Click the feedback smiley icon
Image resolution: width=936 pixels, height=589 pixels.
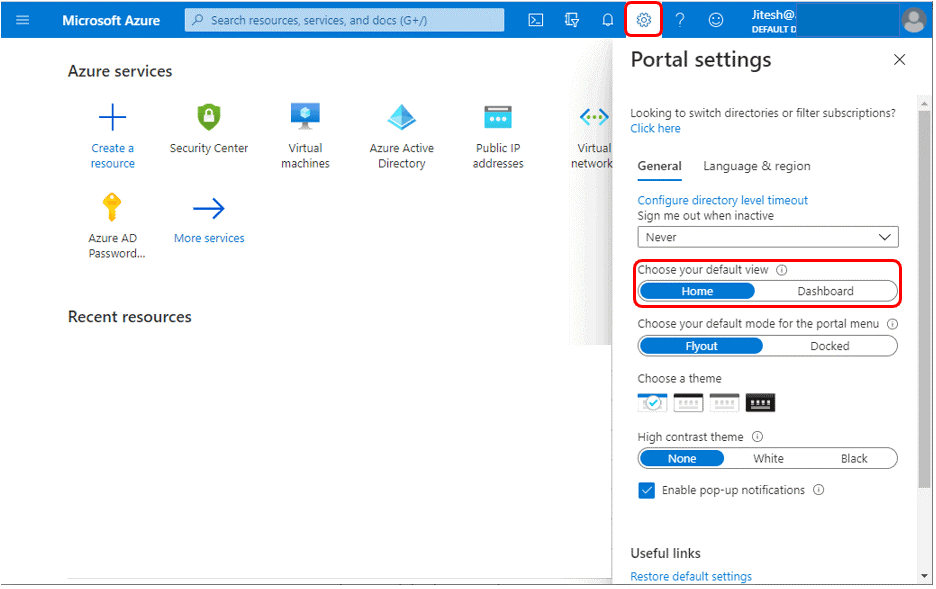(x=716, y=20)
